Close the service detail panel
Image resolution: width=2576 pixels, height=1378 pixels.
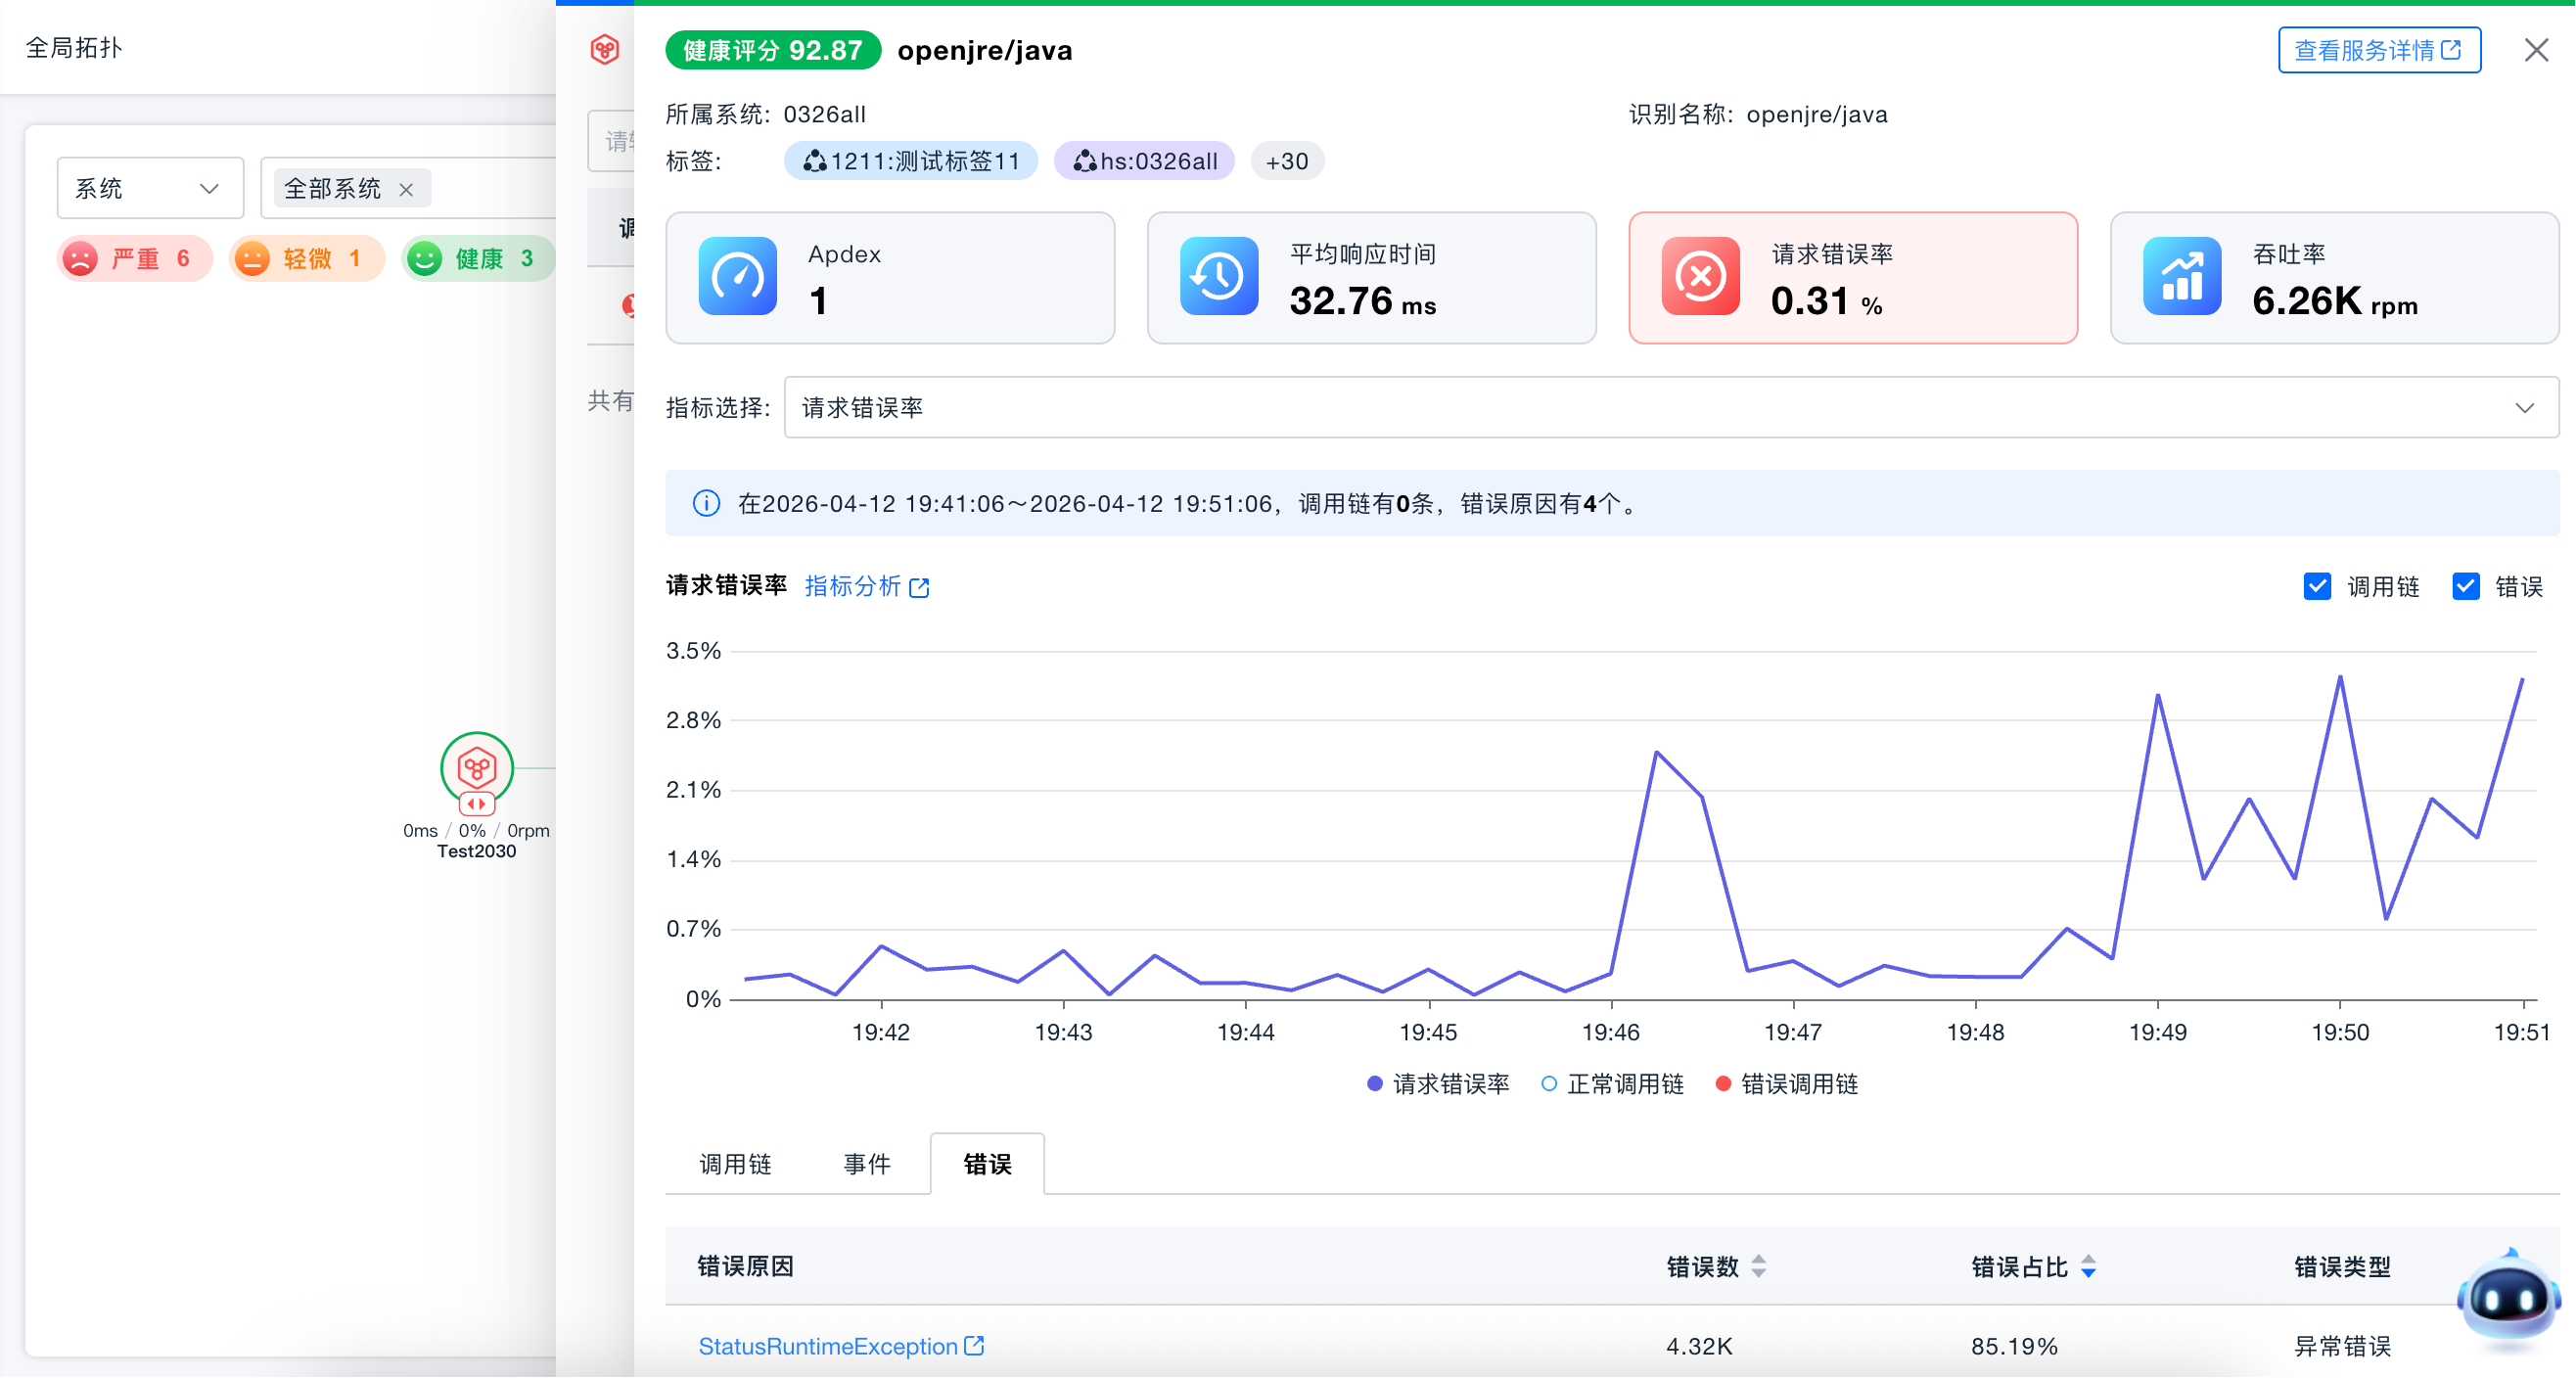[2536, 50]
